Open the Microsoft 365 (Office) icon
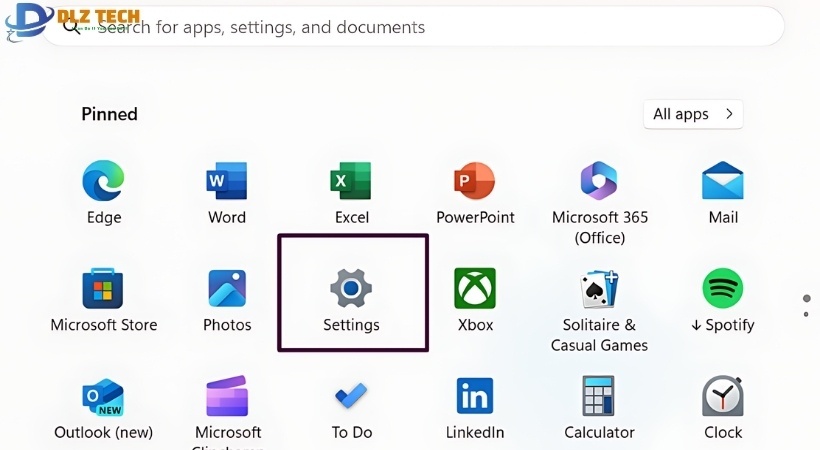 (599, 181)
